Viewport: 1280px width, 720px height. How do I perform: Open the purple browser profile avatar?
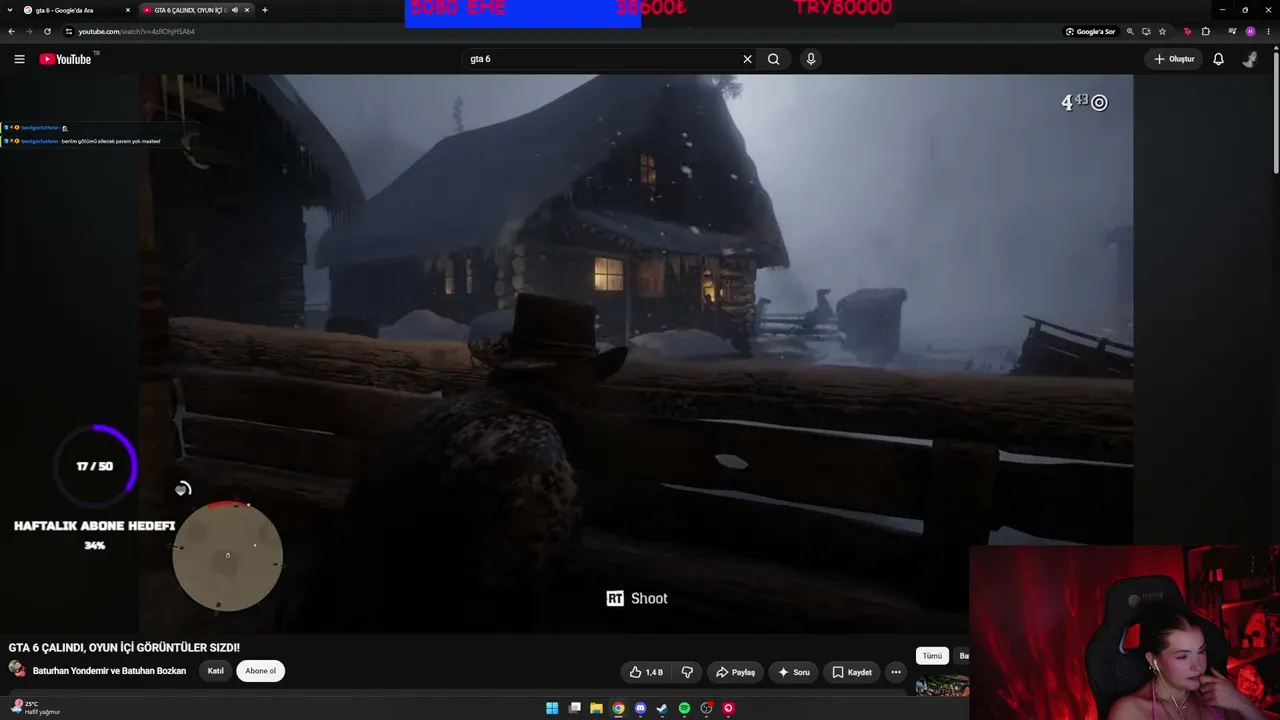pyautogui.click(x=1250, y=31)
